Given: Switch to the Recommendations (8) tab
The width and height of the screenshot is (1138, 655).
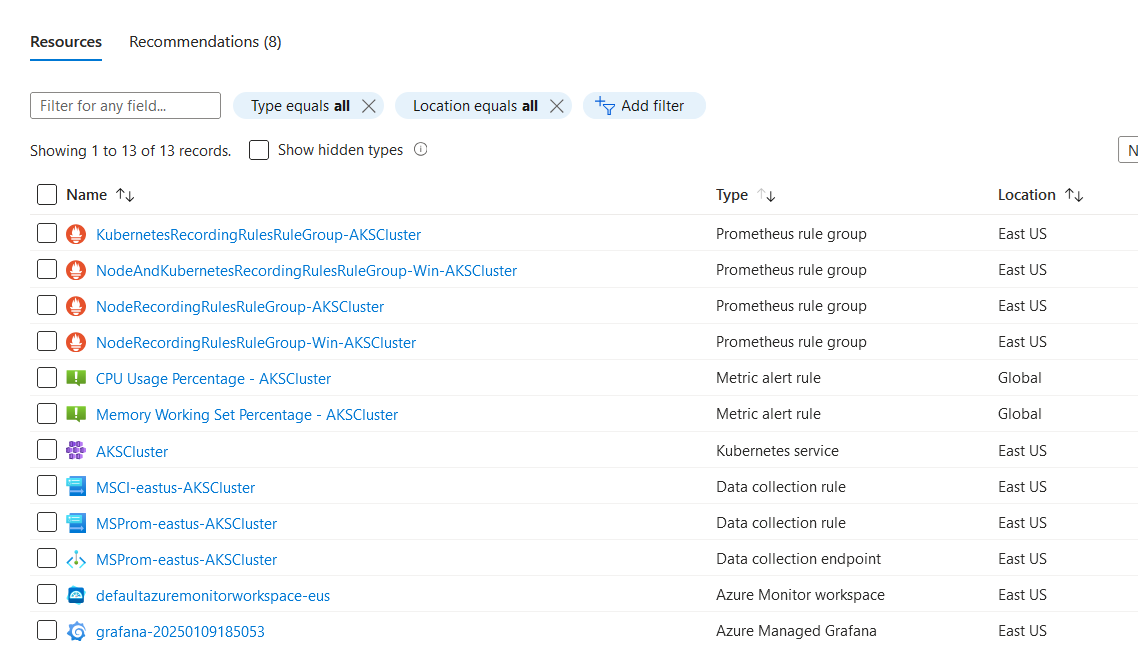Looking at the screenshot, I should coord(205,42).
